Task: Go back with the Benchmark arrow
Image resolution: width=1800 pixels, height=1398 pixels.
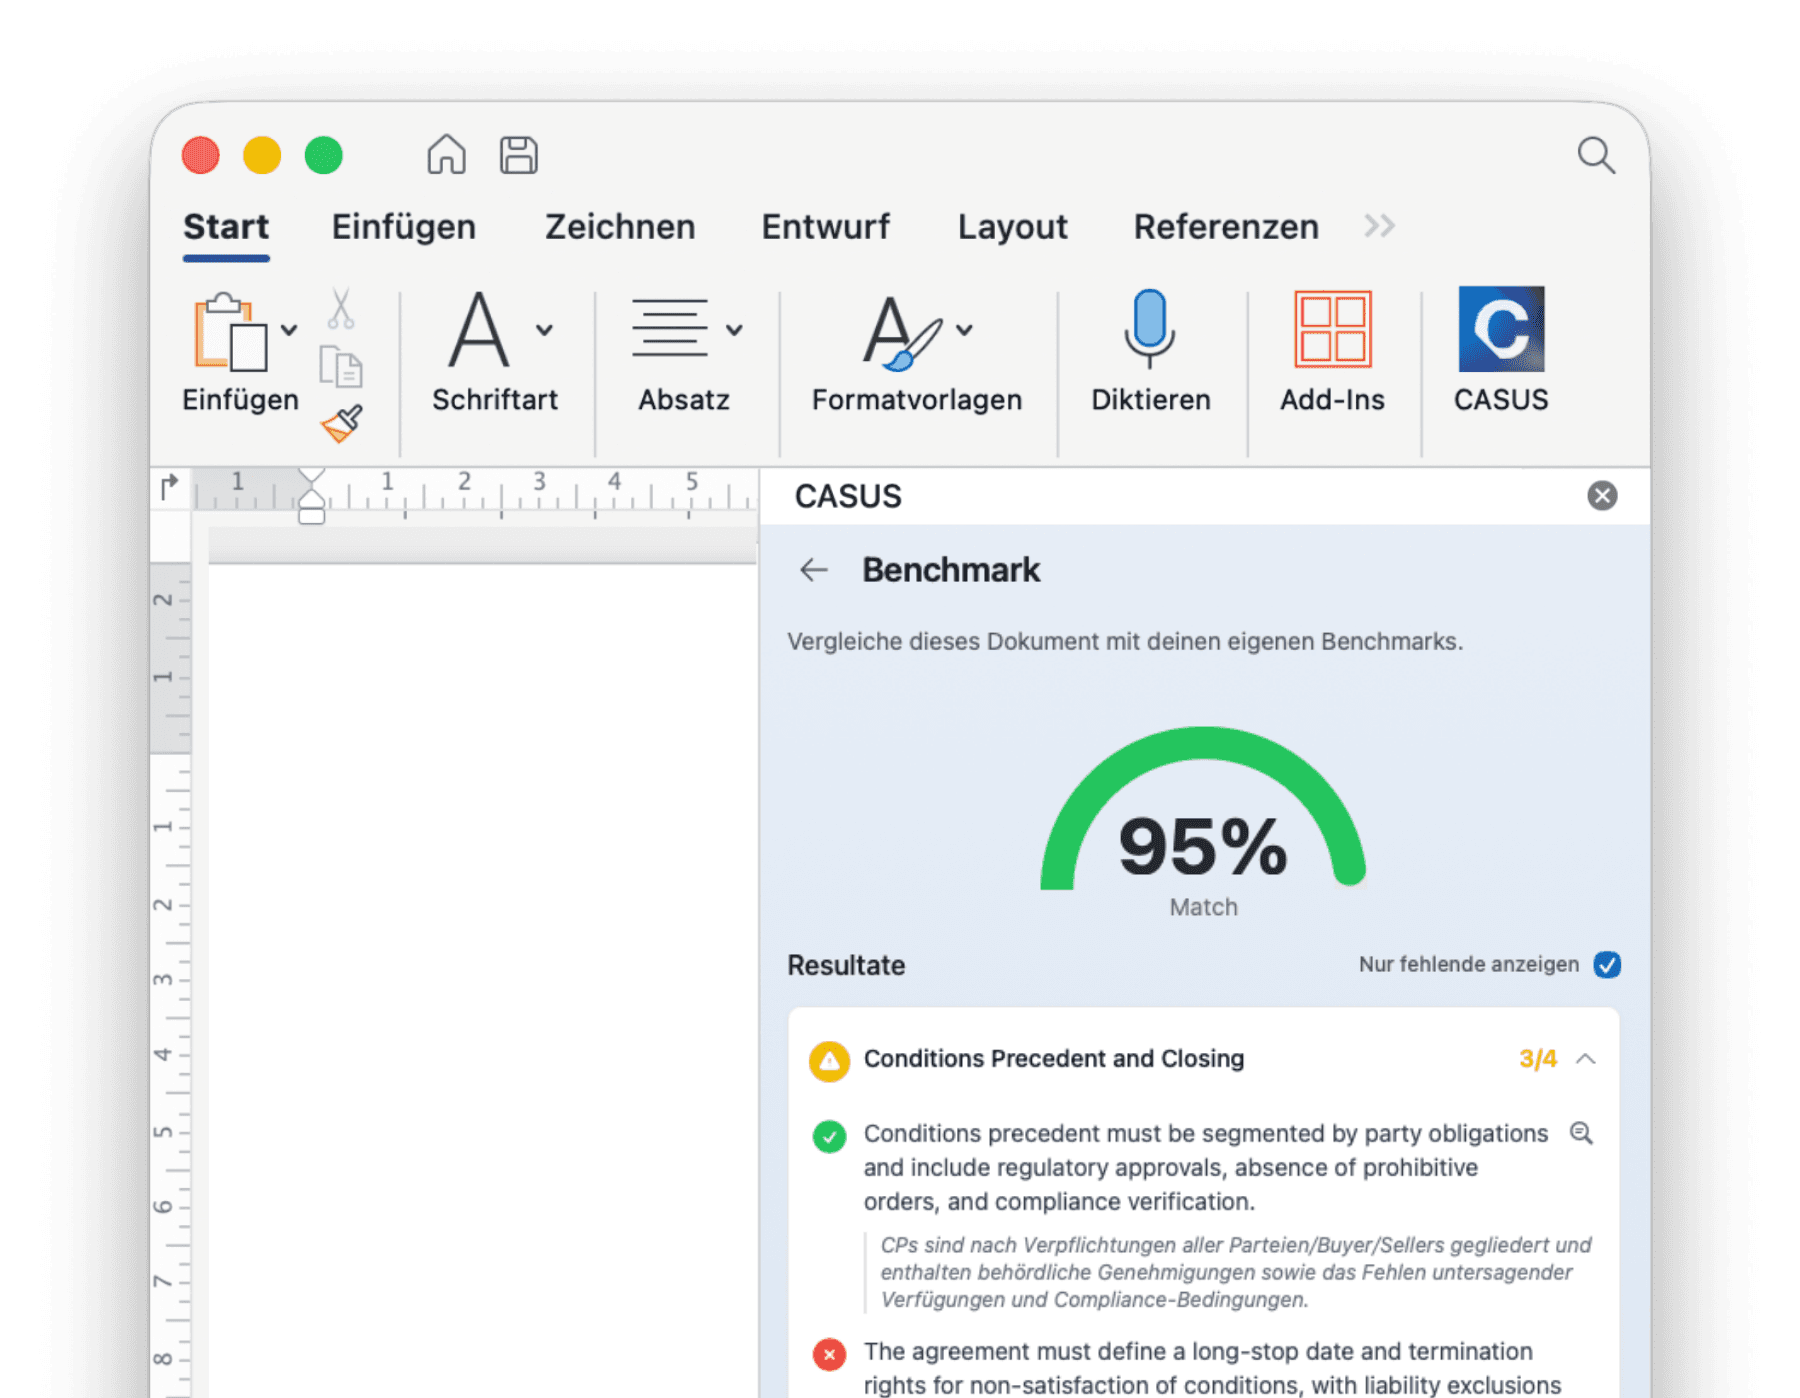Action: [814, 570]
